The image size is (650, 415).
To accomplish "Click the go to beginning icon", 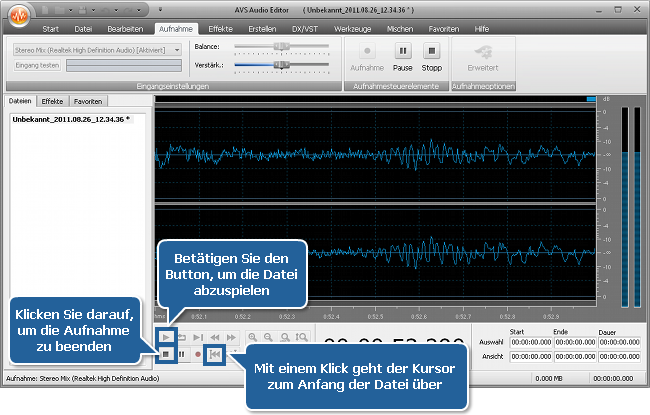I will pos(215,354).
